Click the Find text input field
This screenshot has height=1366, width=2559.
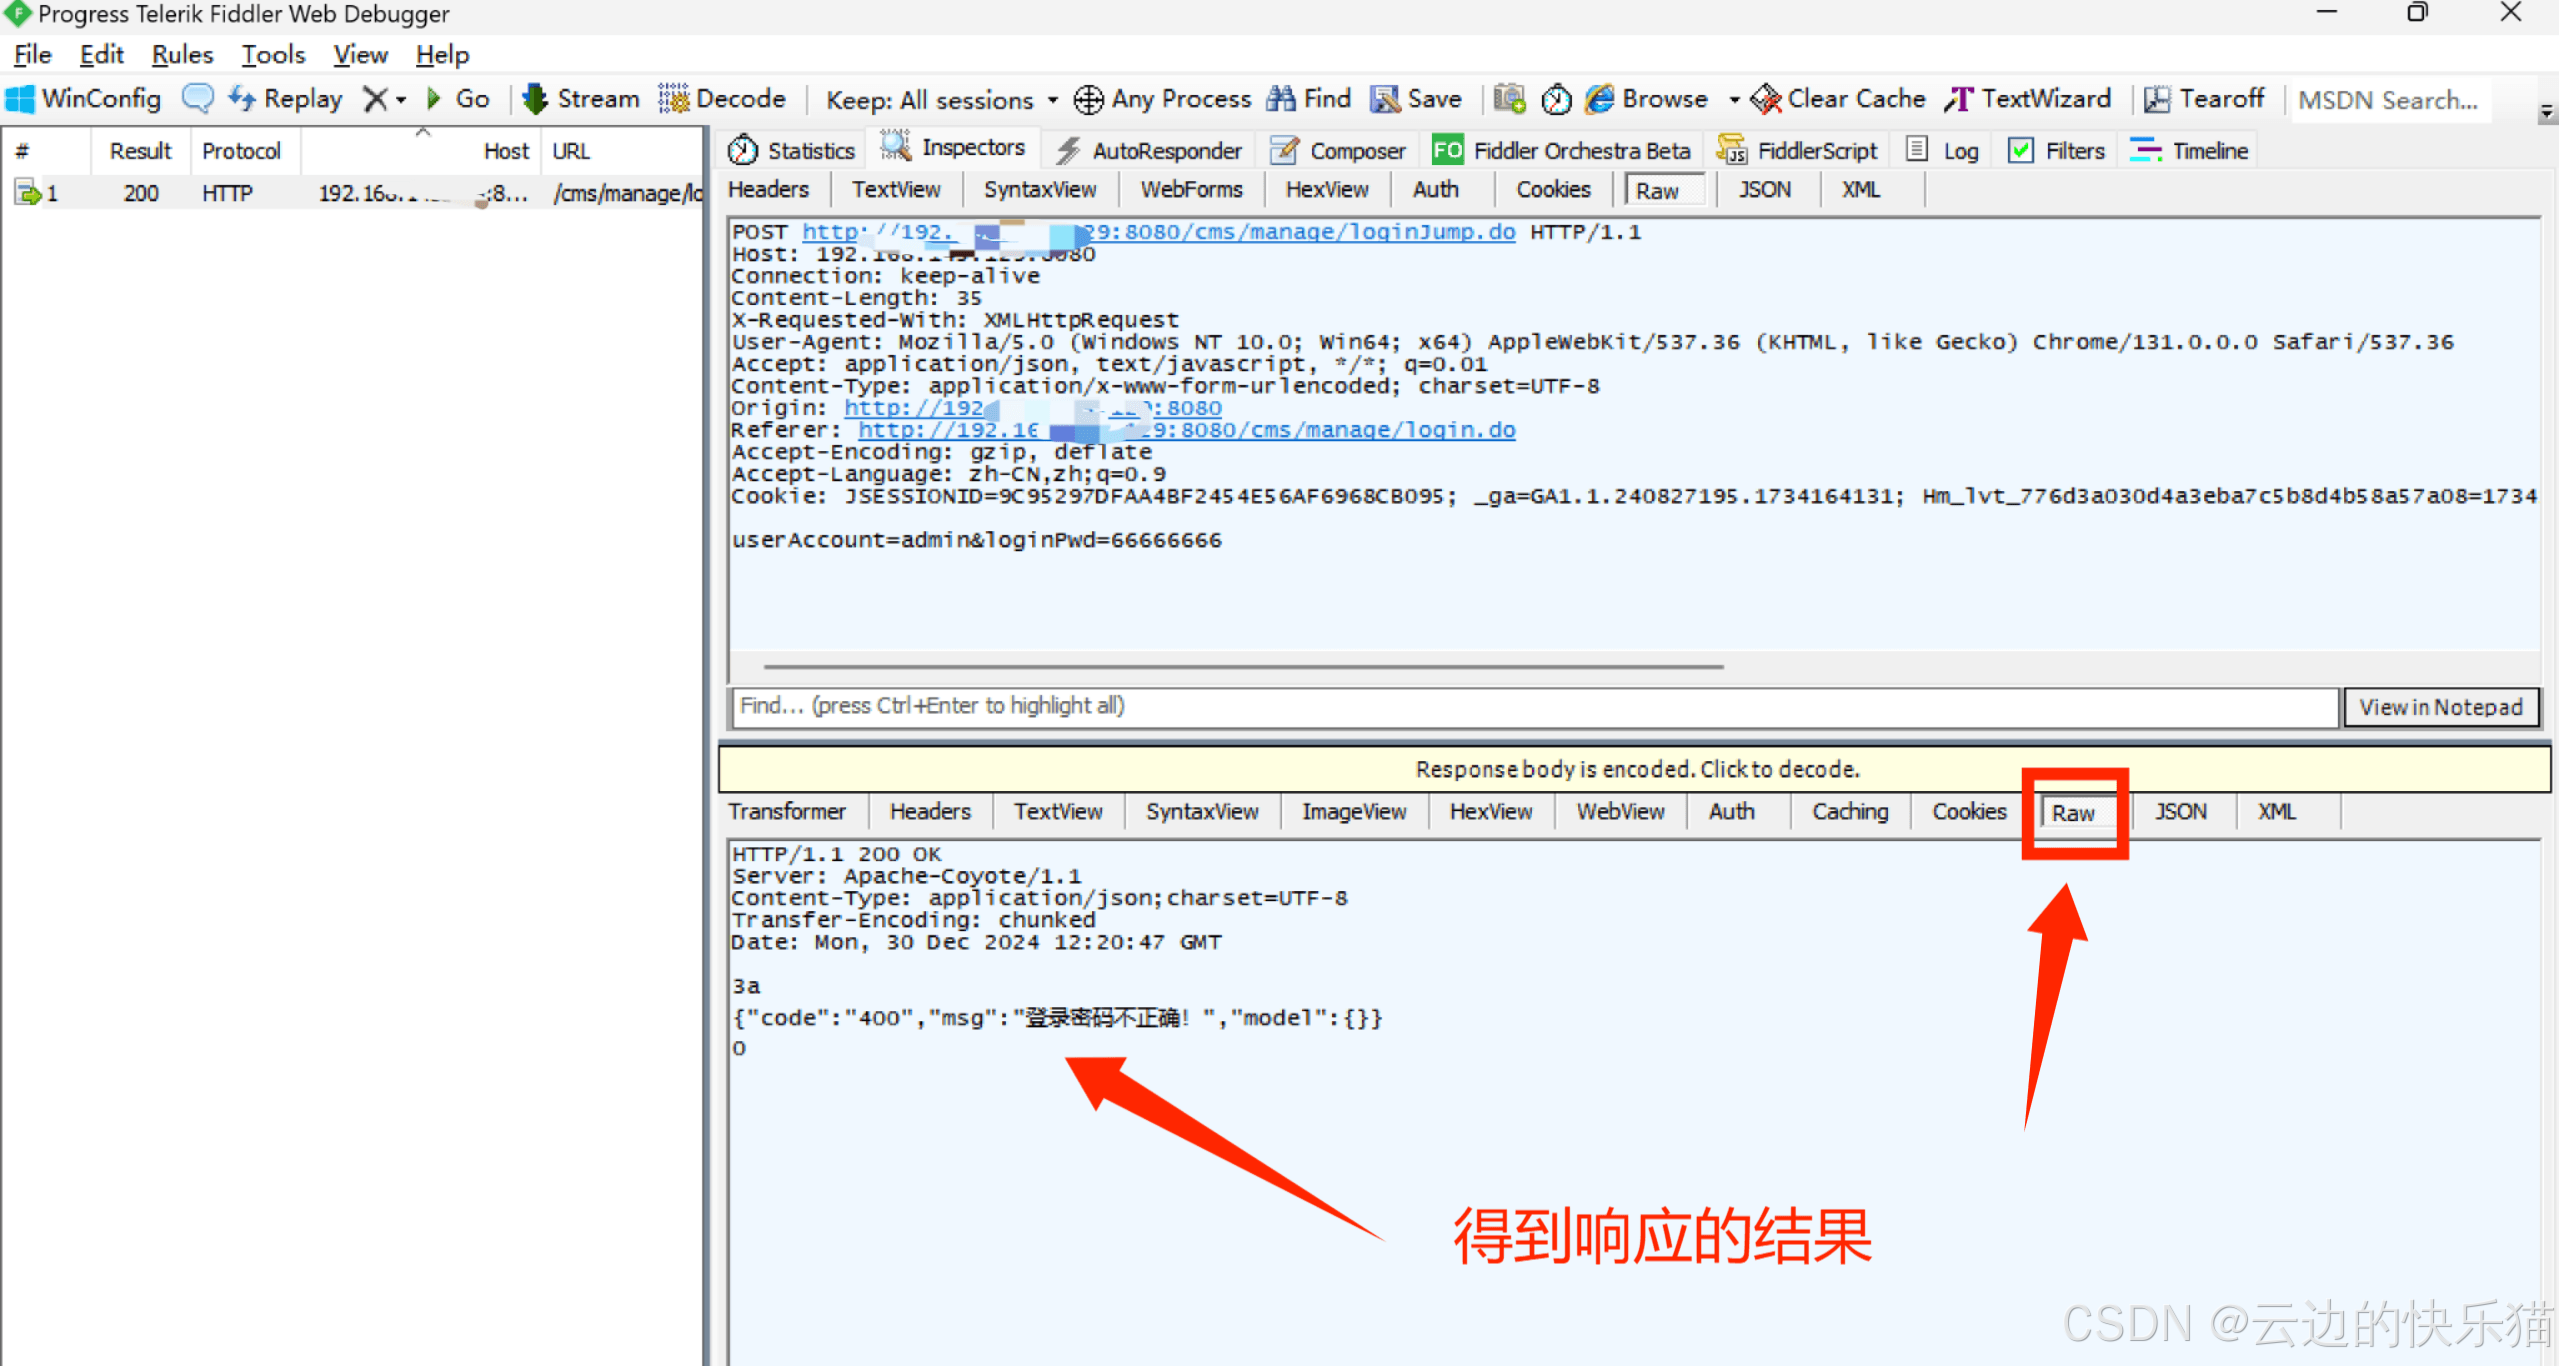[1533, 706]
